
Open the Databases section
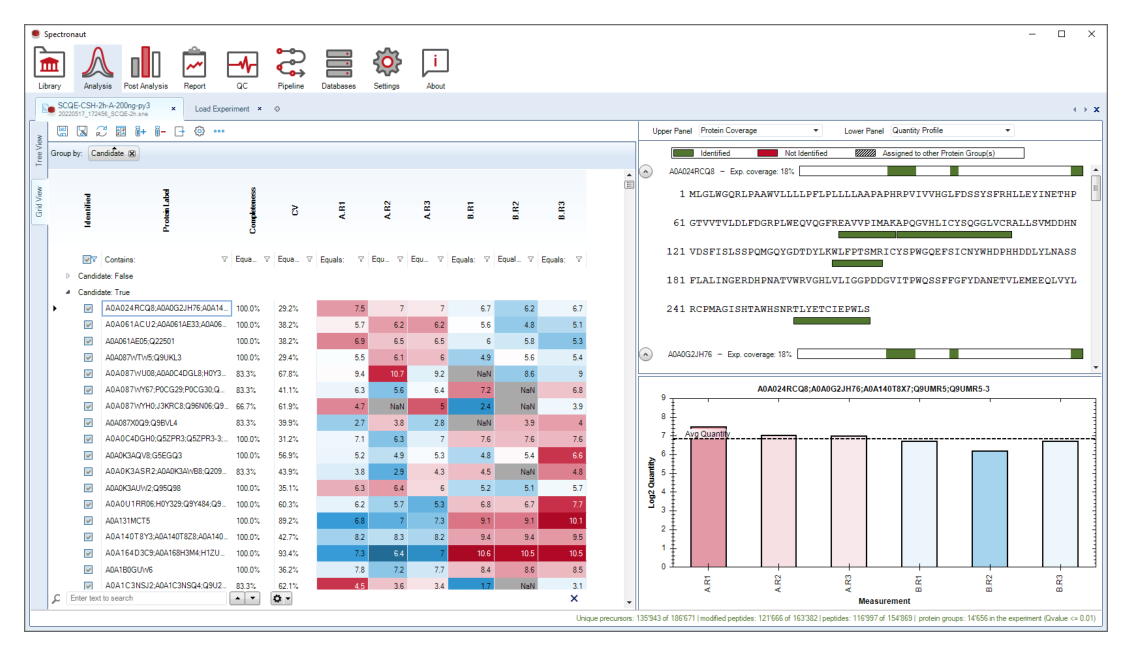click(x=339, y=69)
